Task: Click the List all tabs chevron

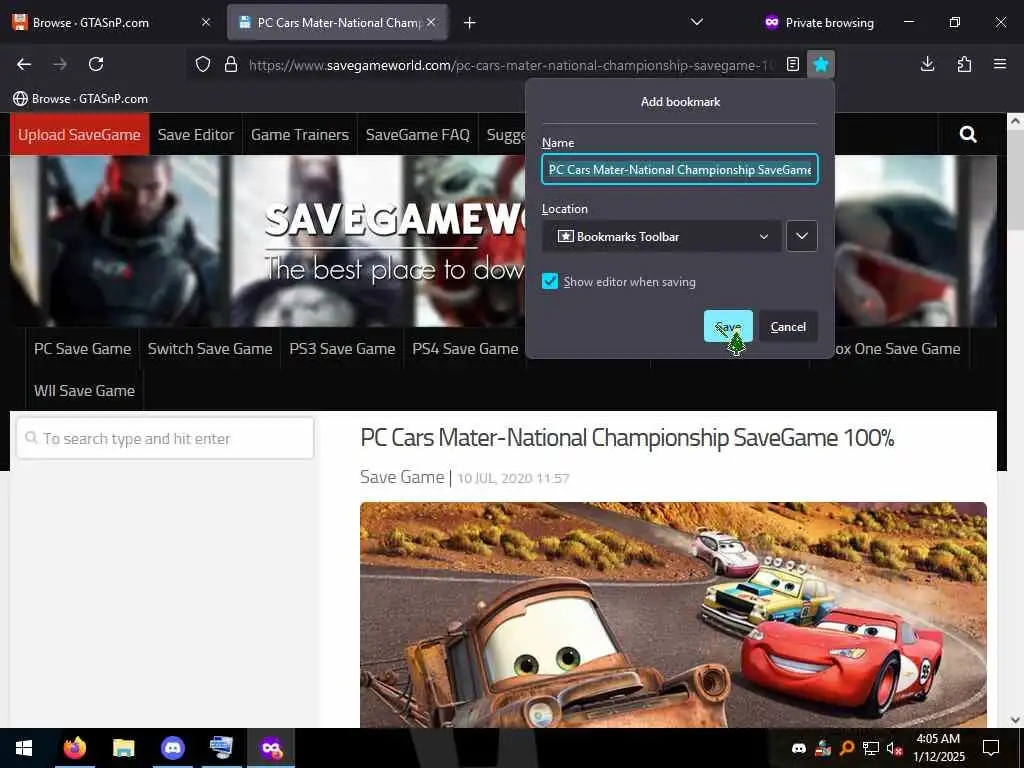Action: click(697, 22)
